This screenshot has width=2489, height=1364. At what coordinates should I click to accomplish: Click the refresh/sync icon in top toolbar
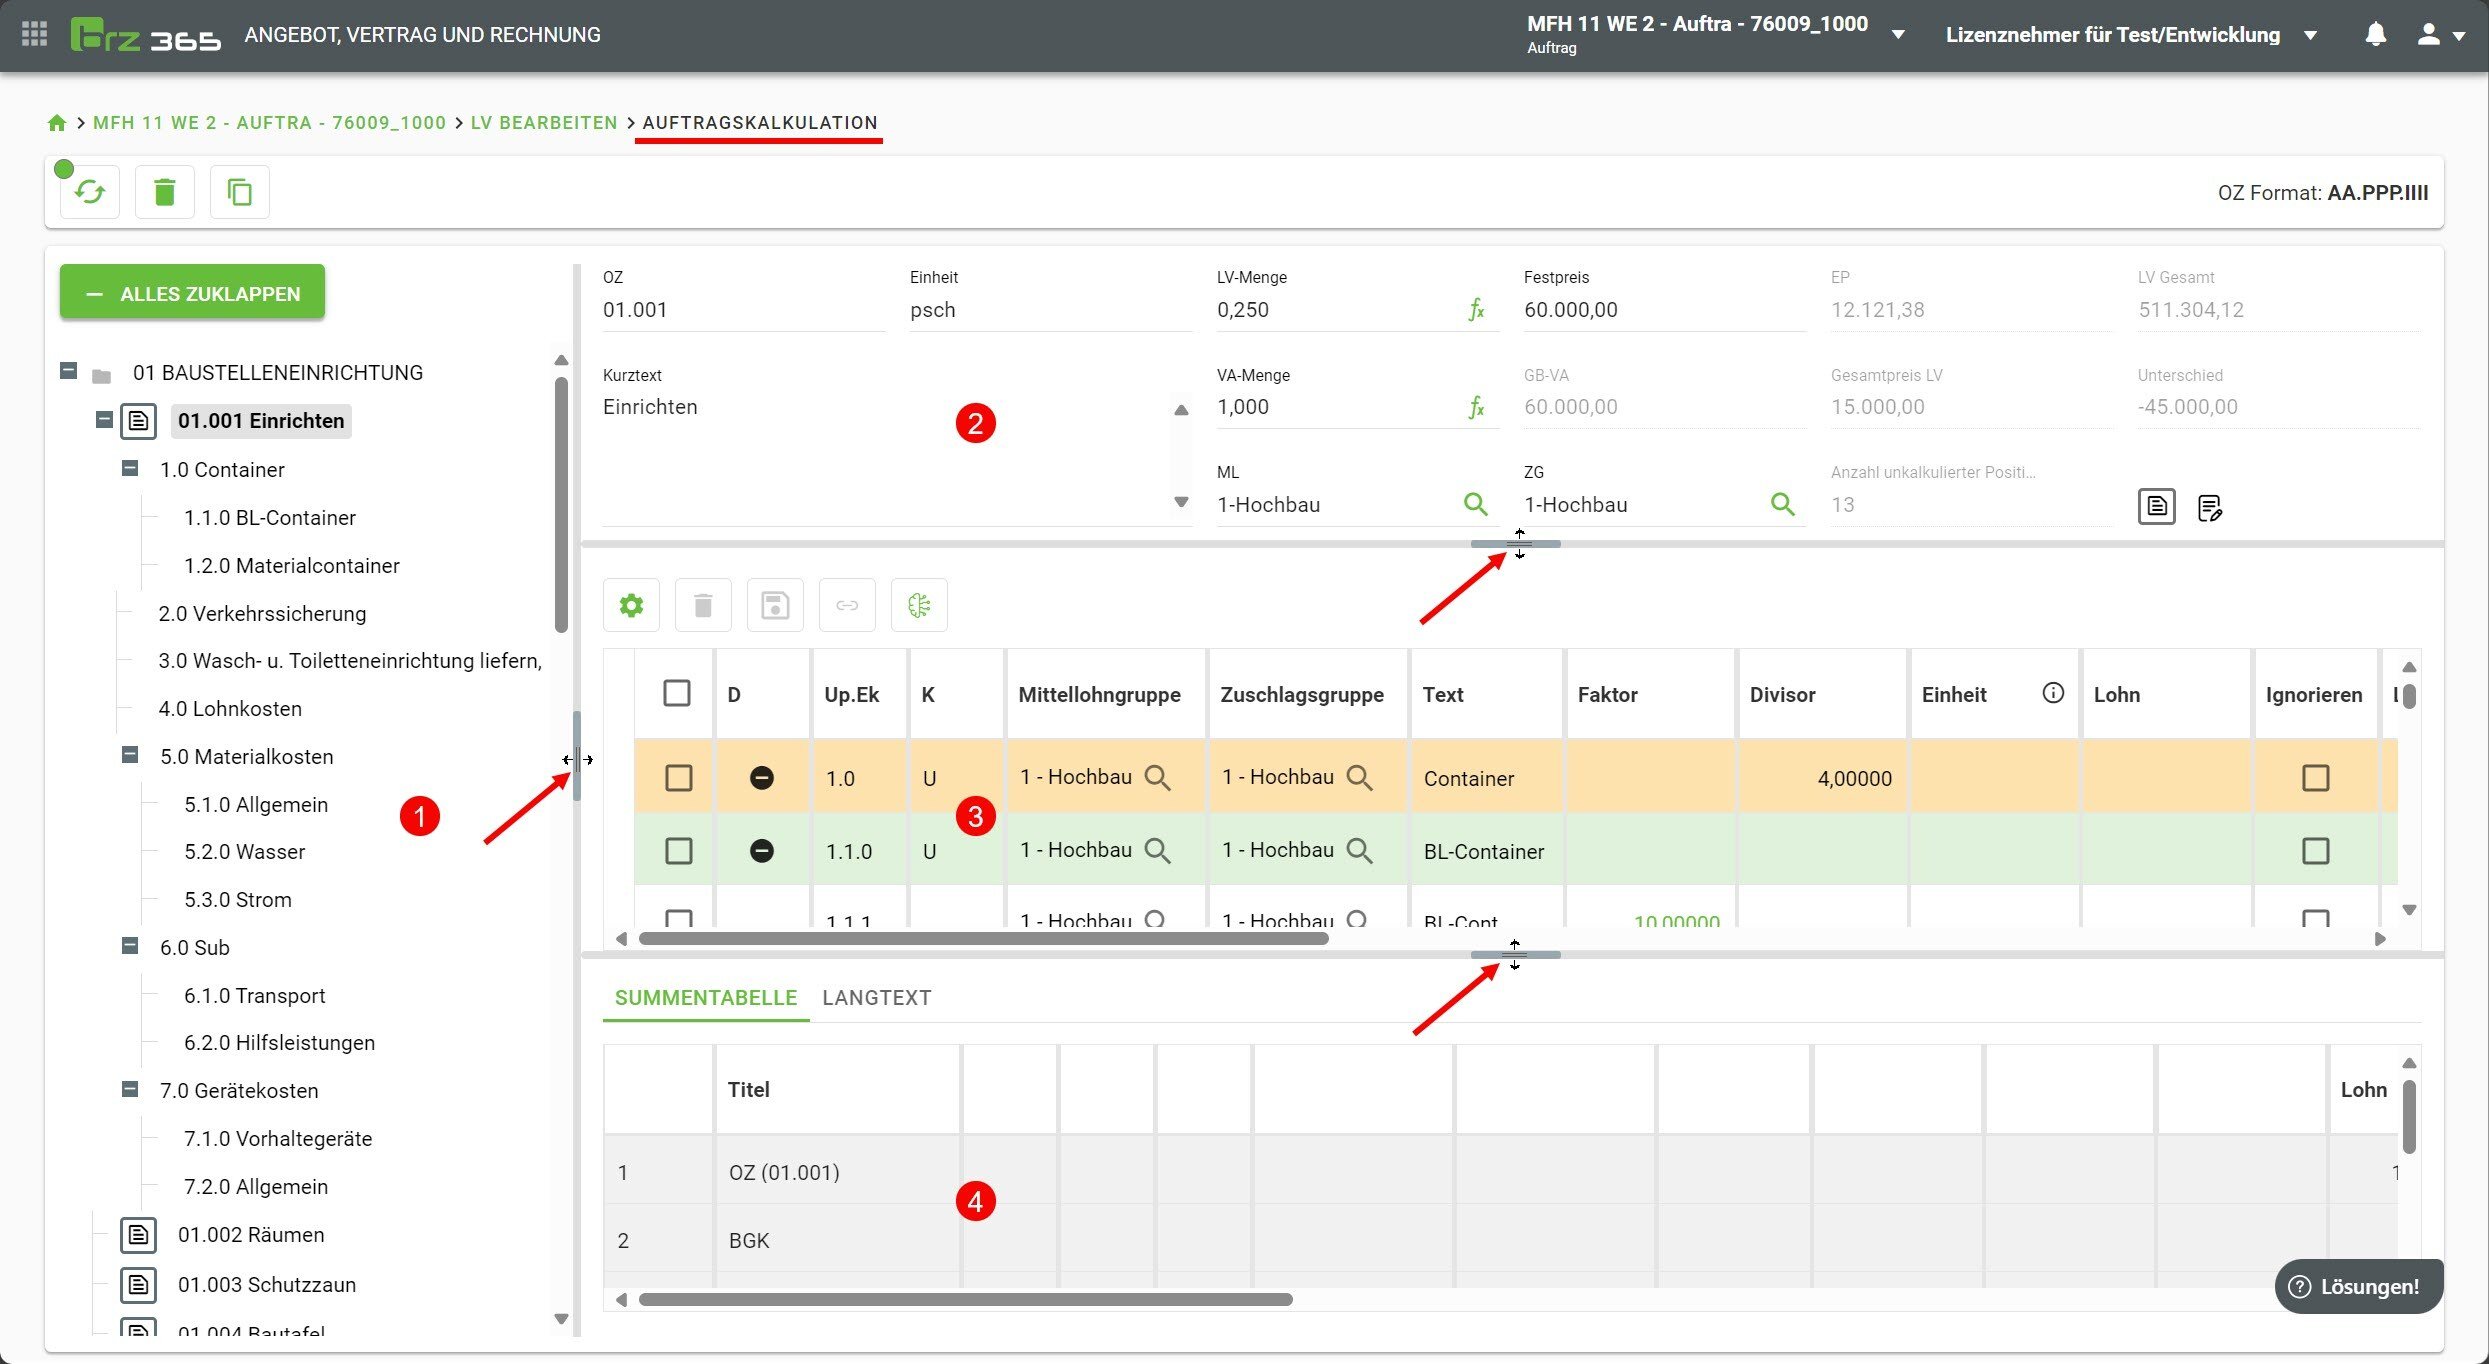click(90, 192)
